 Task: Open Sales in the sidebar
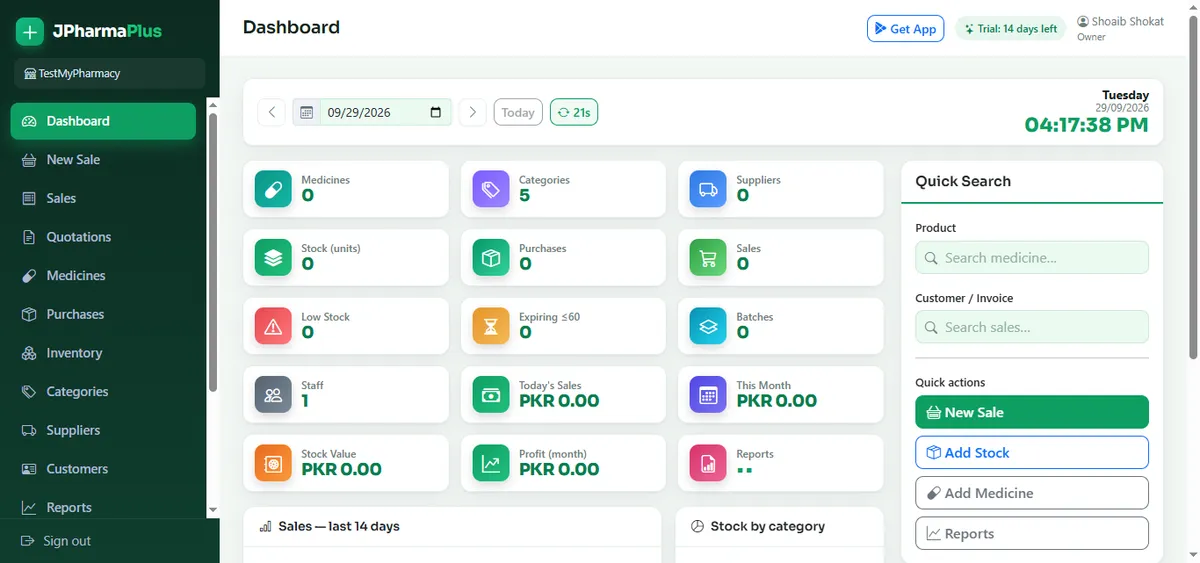click(103, 198)
